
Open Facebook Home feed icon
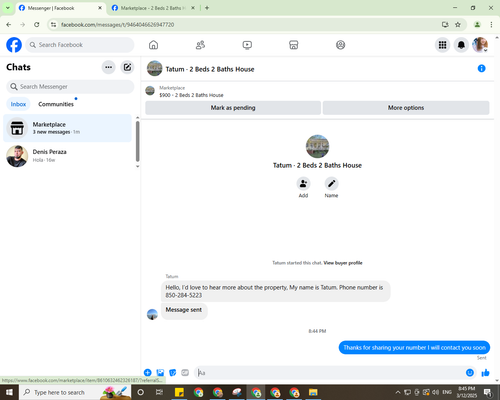tap(153, 45)
